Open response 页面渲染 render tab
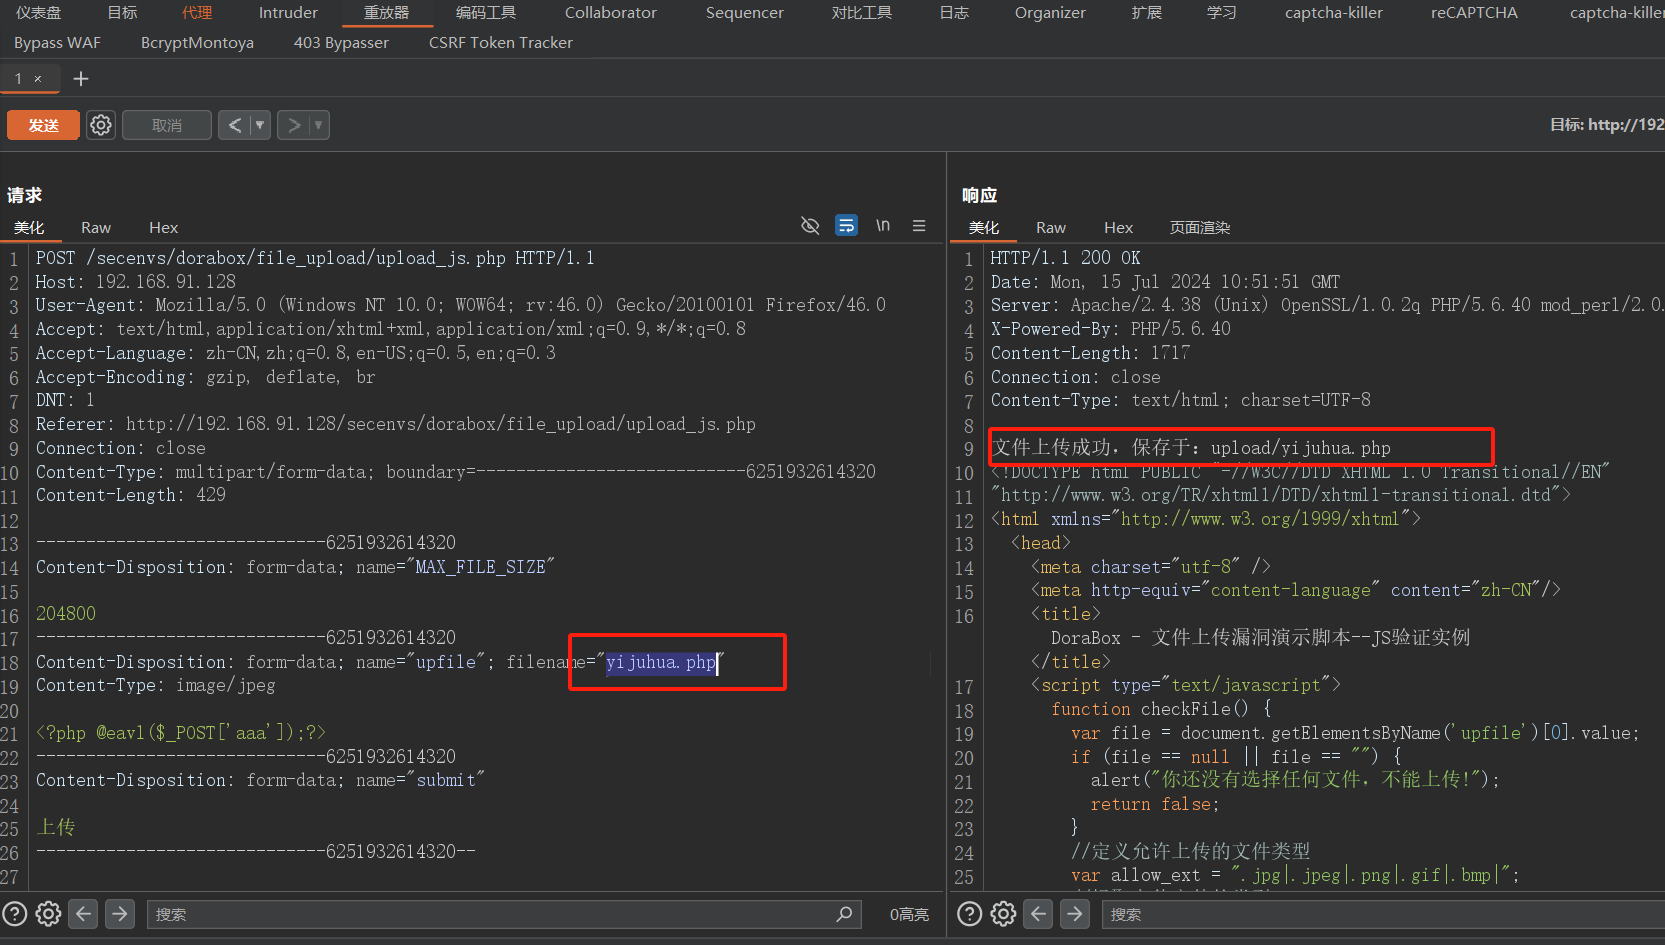The height and width of the screenshot is (945, 1665). [1200, 228]
